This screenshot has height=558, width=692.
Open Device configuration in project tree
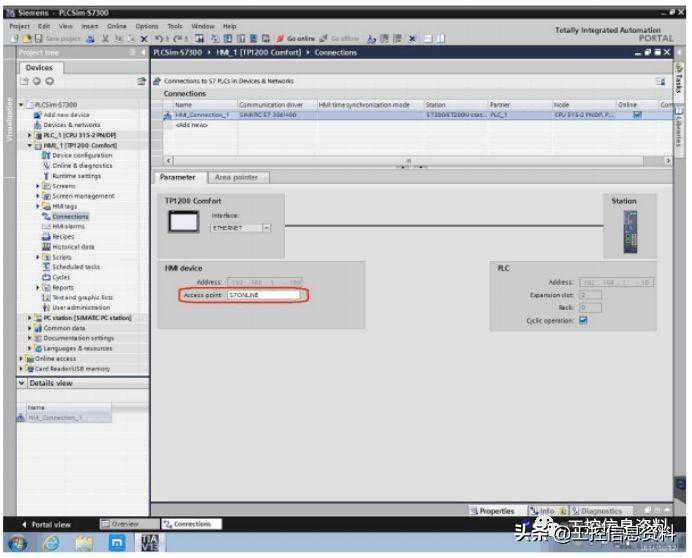[81, 155]
